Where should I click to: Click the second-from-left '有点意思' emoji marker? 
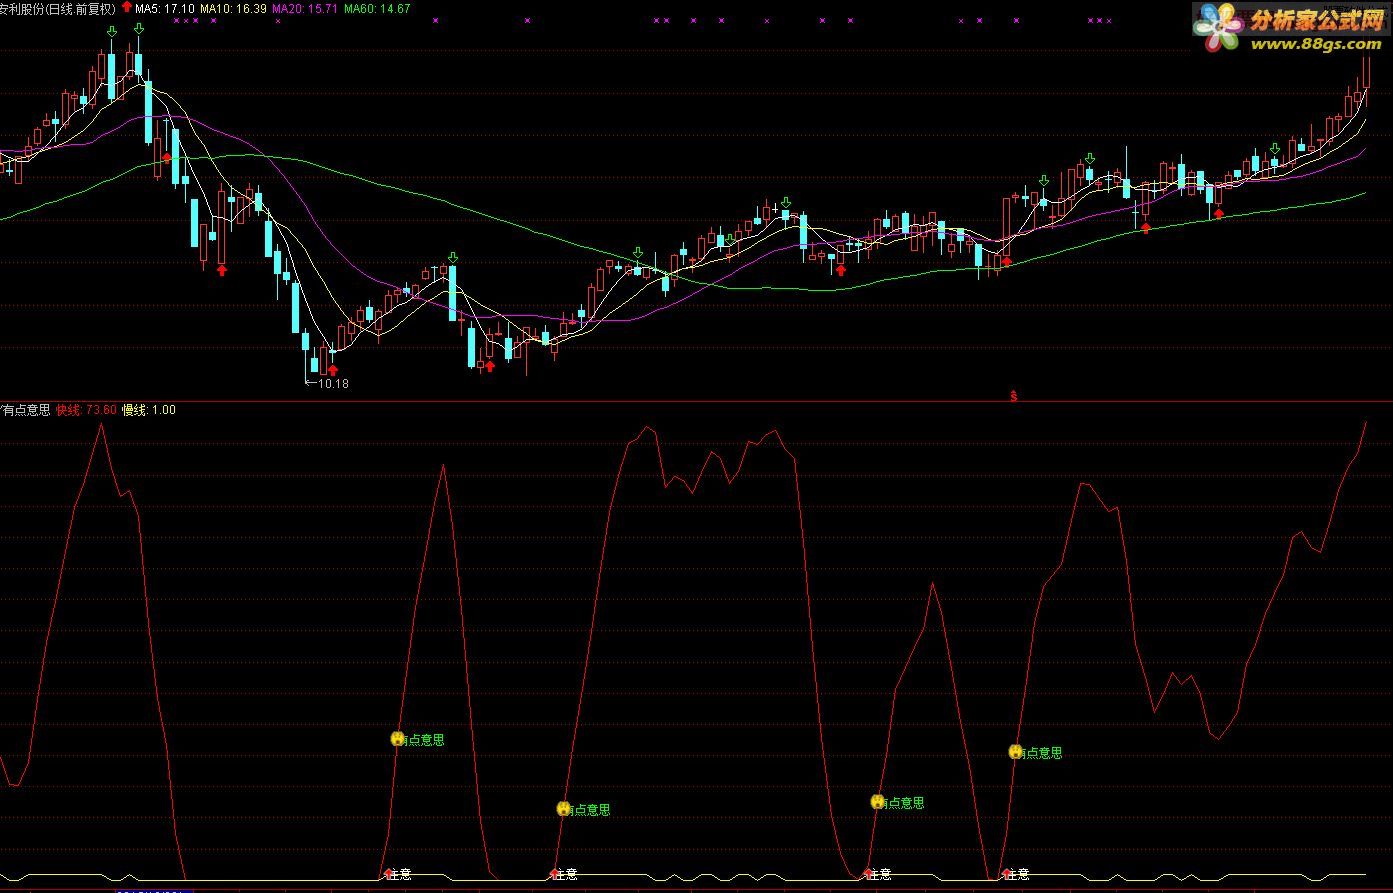coord(563,809)
